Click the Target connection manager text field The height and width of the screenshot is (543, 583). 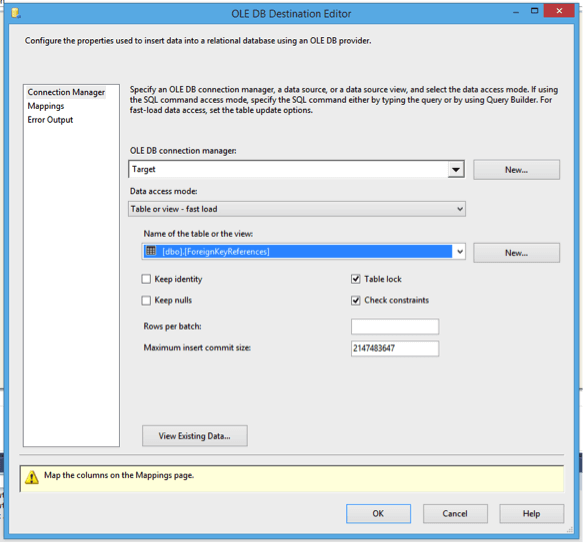coord(288,170)
